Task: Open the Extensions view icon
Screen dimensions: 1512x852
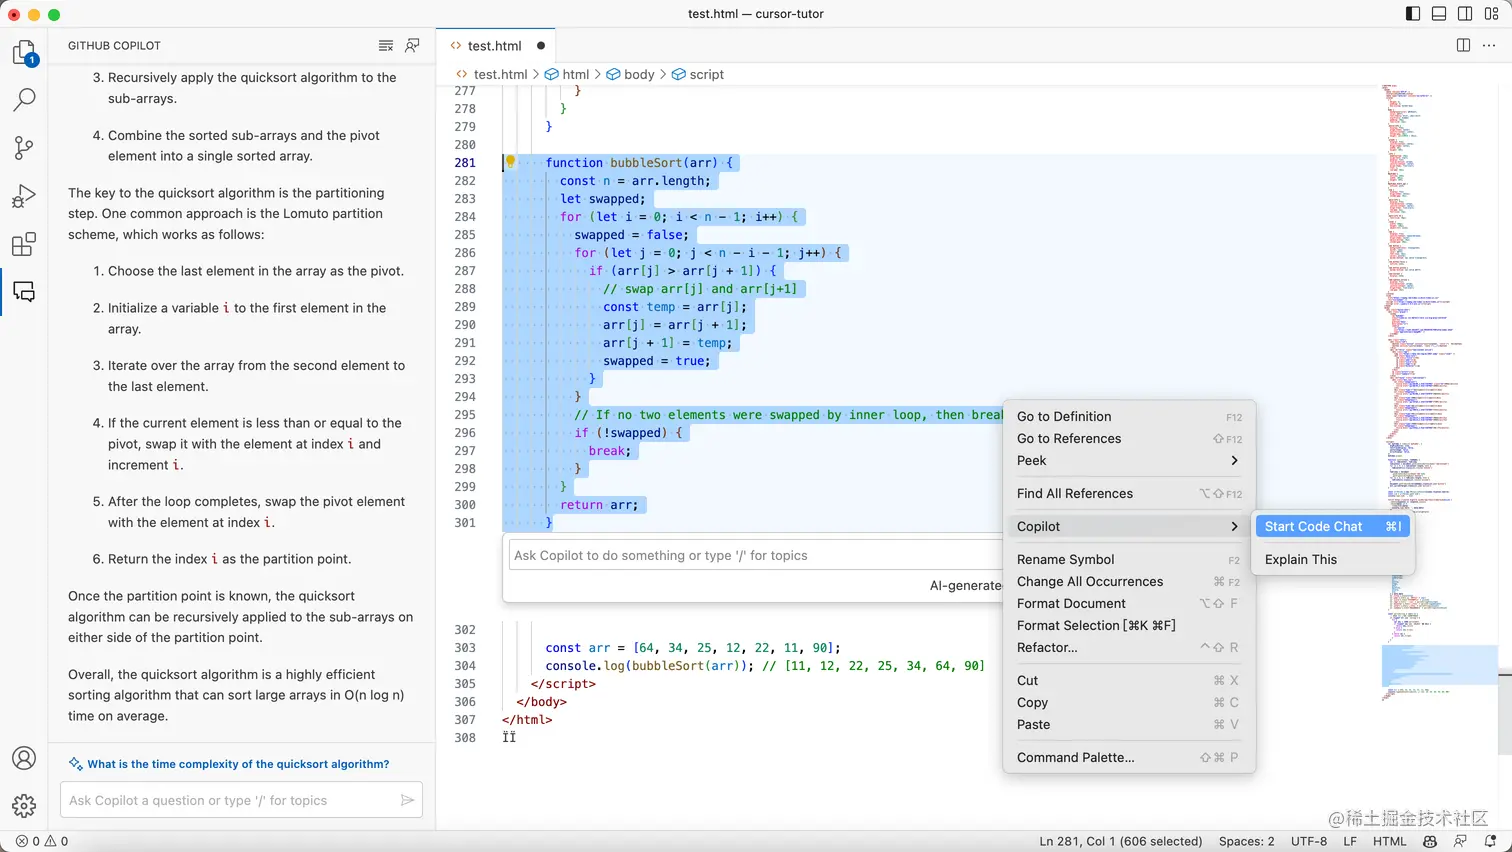Action: point(24,244)
